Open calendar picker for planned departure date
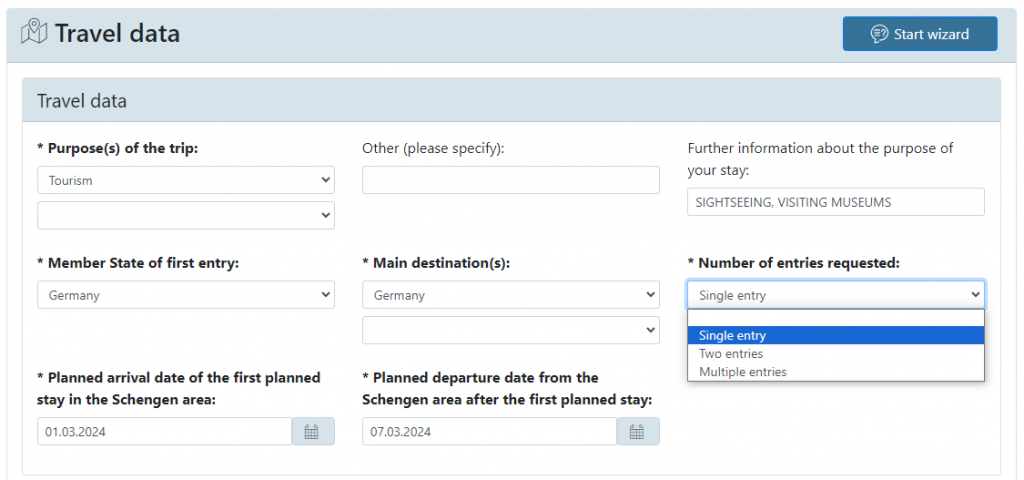This screenshot has height=480, width=1024. pos(637,432)
